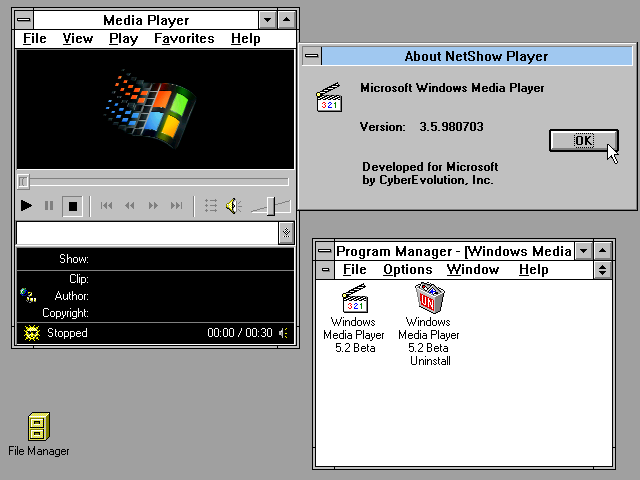
Task: Click the Stop playback button
Action: coord(73,206)
